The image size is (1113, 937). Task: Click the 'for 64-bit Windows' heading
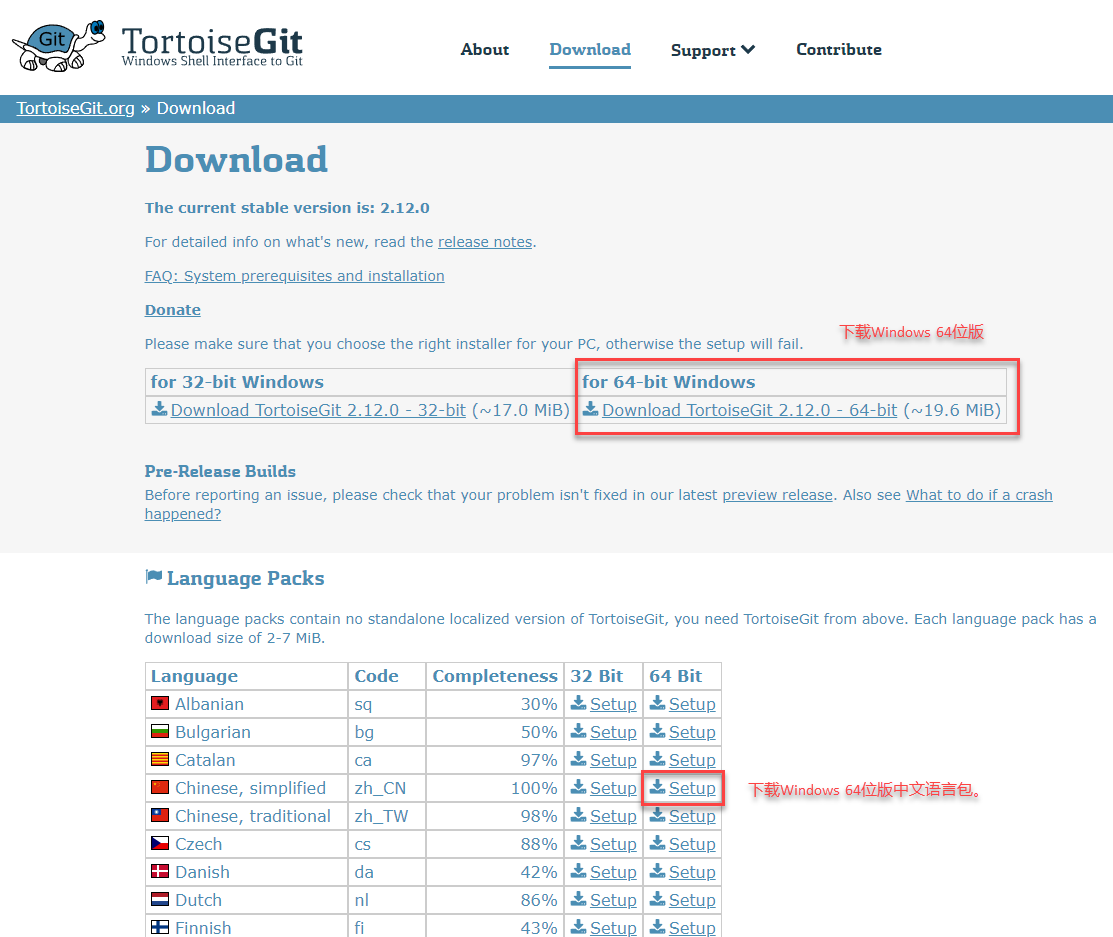[669, 382]
